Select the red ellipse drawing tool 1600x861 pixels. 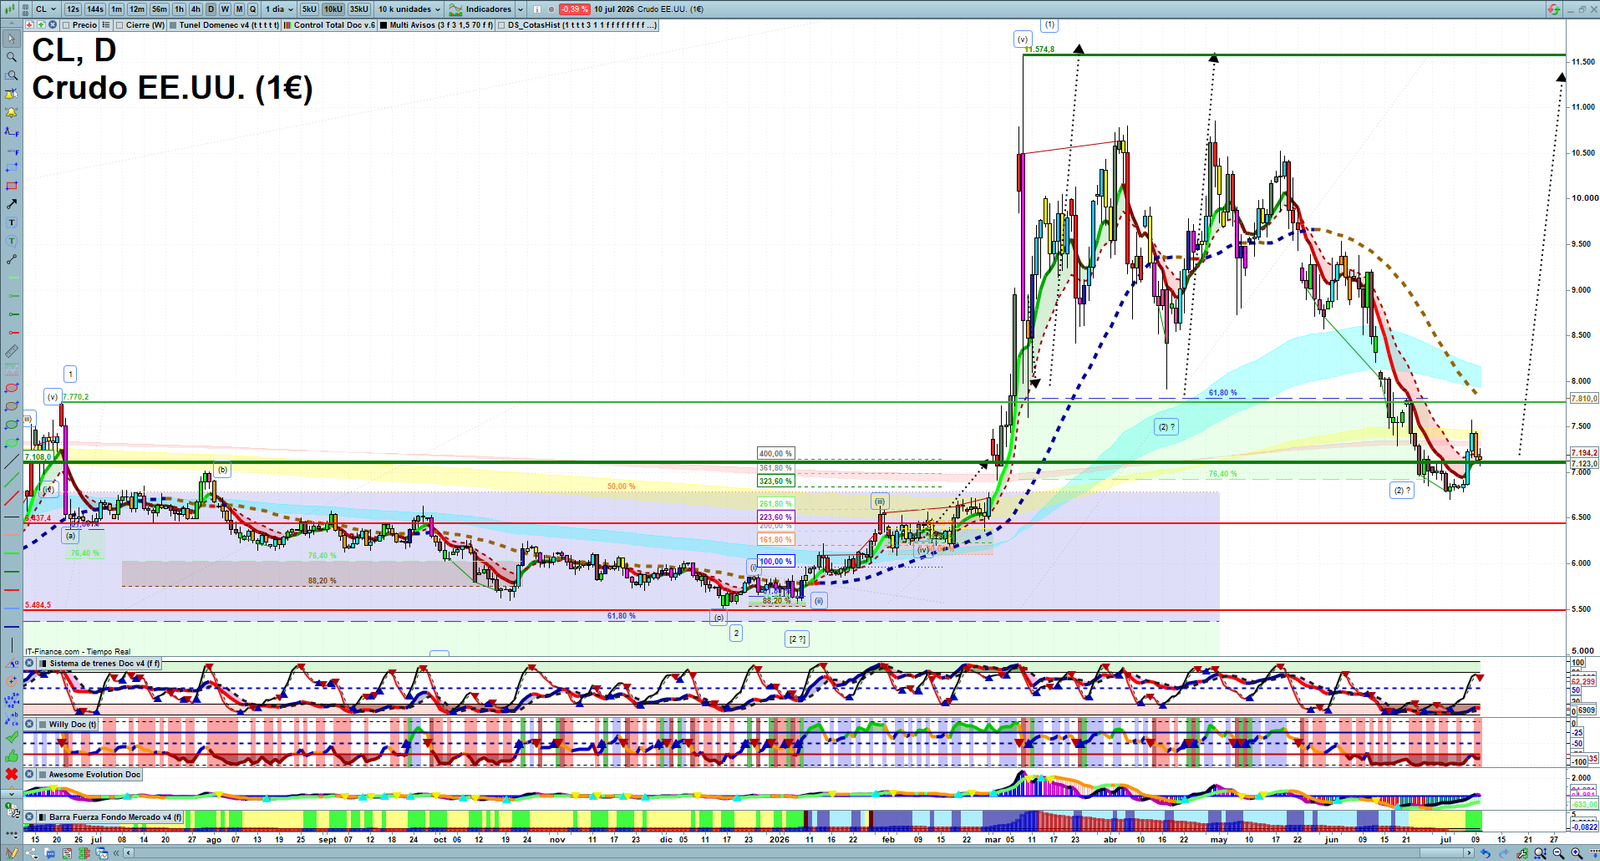tap(11, 389)
